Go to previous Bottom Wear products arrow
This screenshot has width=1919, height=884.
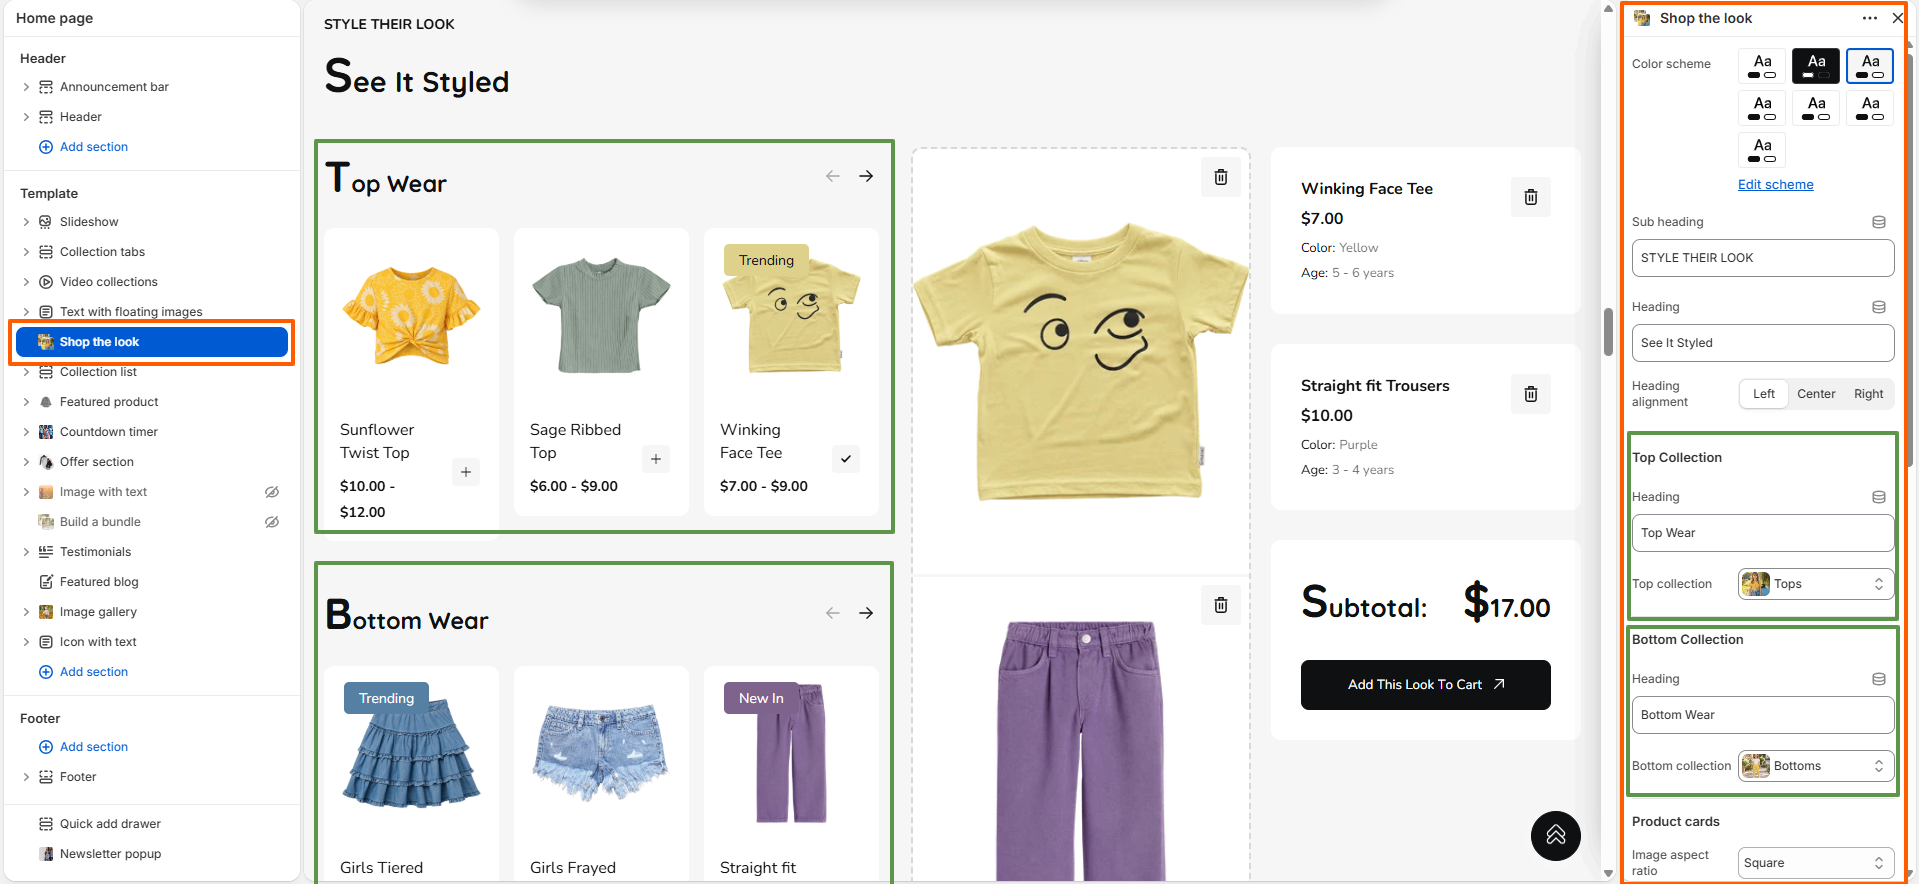point(832,613)
